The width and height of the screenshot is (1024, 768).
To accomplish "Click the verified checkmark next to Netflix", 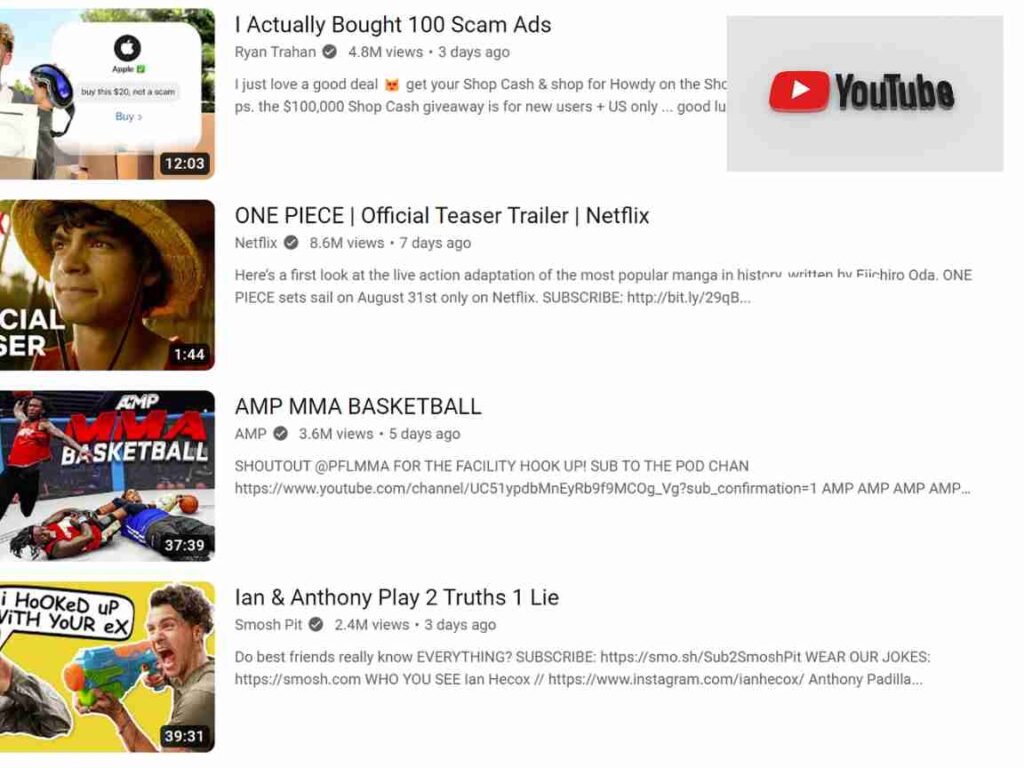I will click(x=291, y=242).
